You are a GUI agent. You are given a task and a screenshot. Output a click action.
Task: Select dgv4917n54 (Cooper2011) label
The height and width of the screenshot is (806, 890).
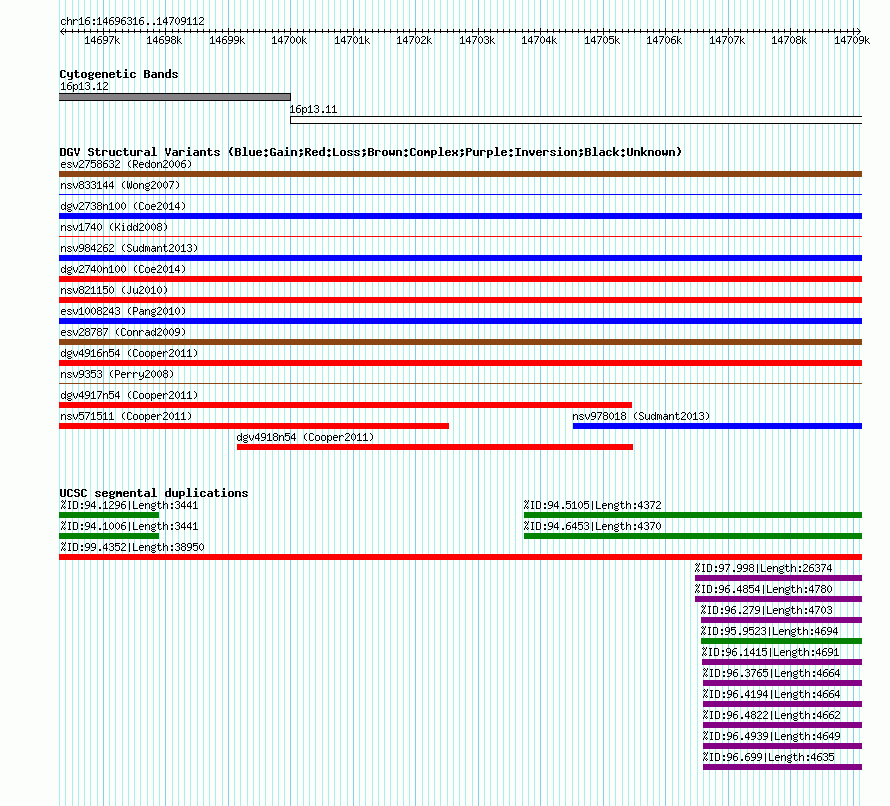(x=129, y=396)
